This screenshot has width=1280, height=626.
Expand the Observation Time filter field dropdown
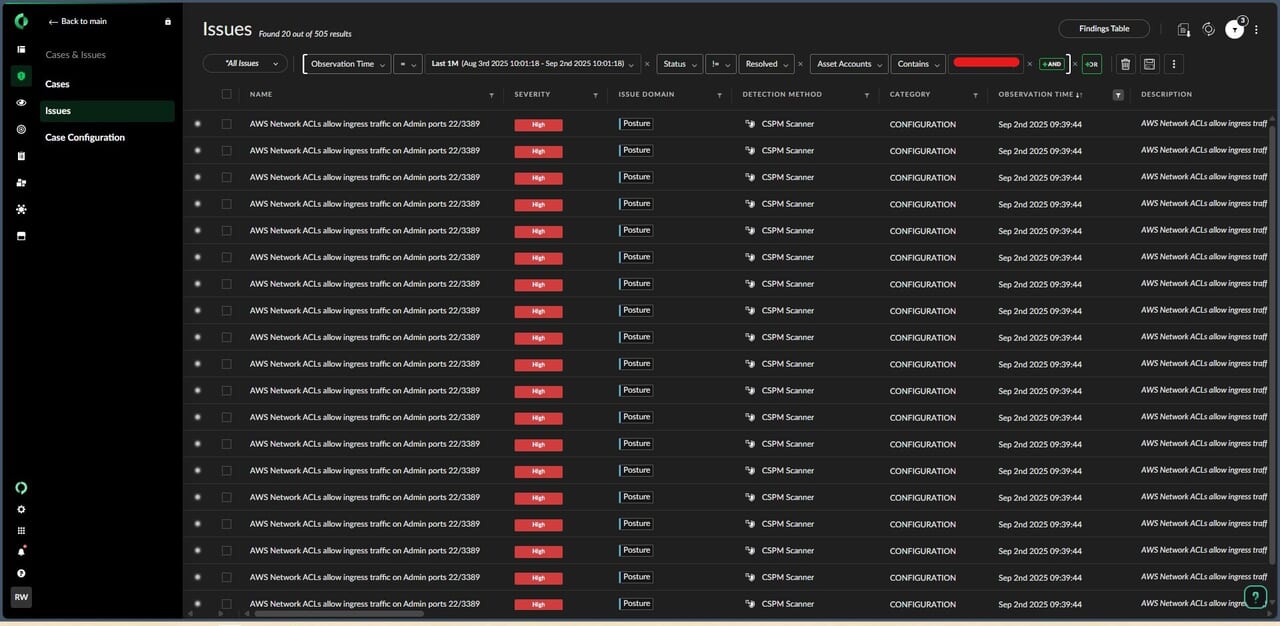[x=347, y=64]
